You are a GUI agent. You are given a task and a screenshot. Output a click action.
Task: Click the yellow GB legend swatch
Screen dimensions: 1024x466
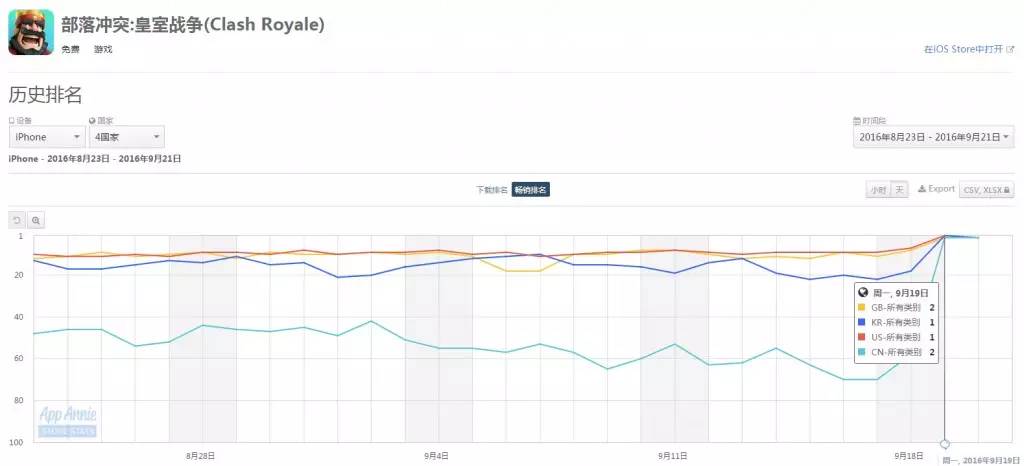[862, 308]
